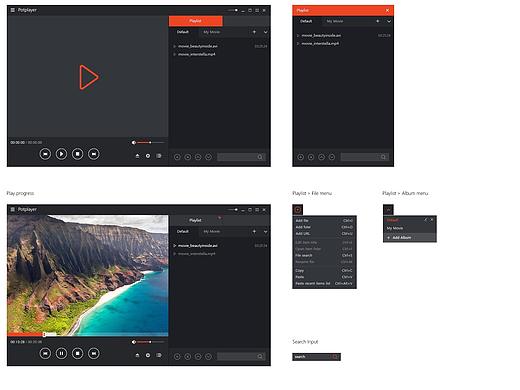The height and width of the screenshot is (390, 520).
Task: Adjust the volume slider in the upper player
Action: tap(150, 143)
